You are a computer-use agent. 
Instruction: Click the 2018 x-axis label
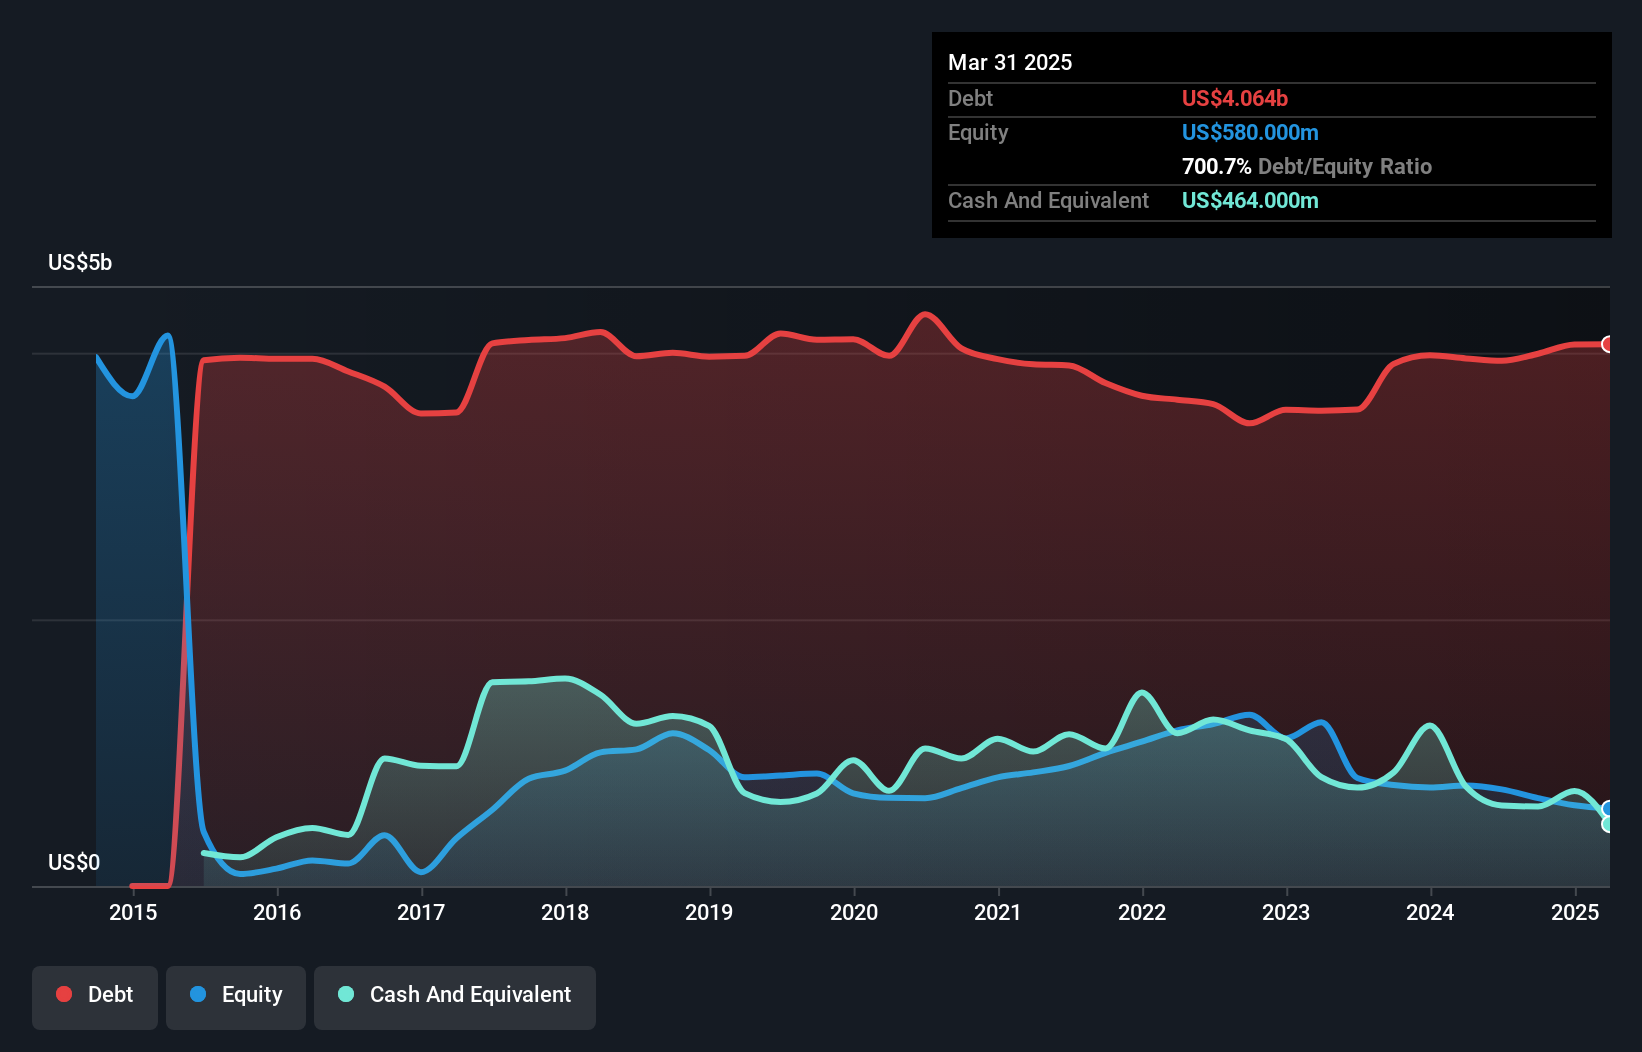click(565, 912)
